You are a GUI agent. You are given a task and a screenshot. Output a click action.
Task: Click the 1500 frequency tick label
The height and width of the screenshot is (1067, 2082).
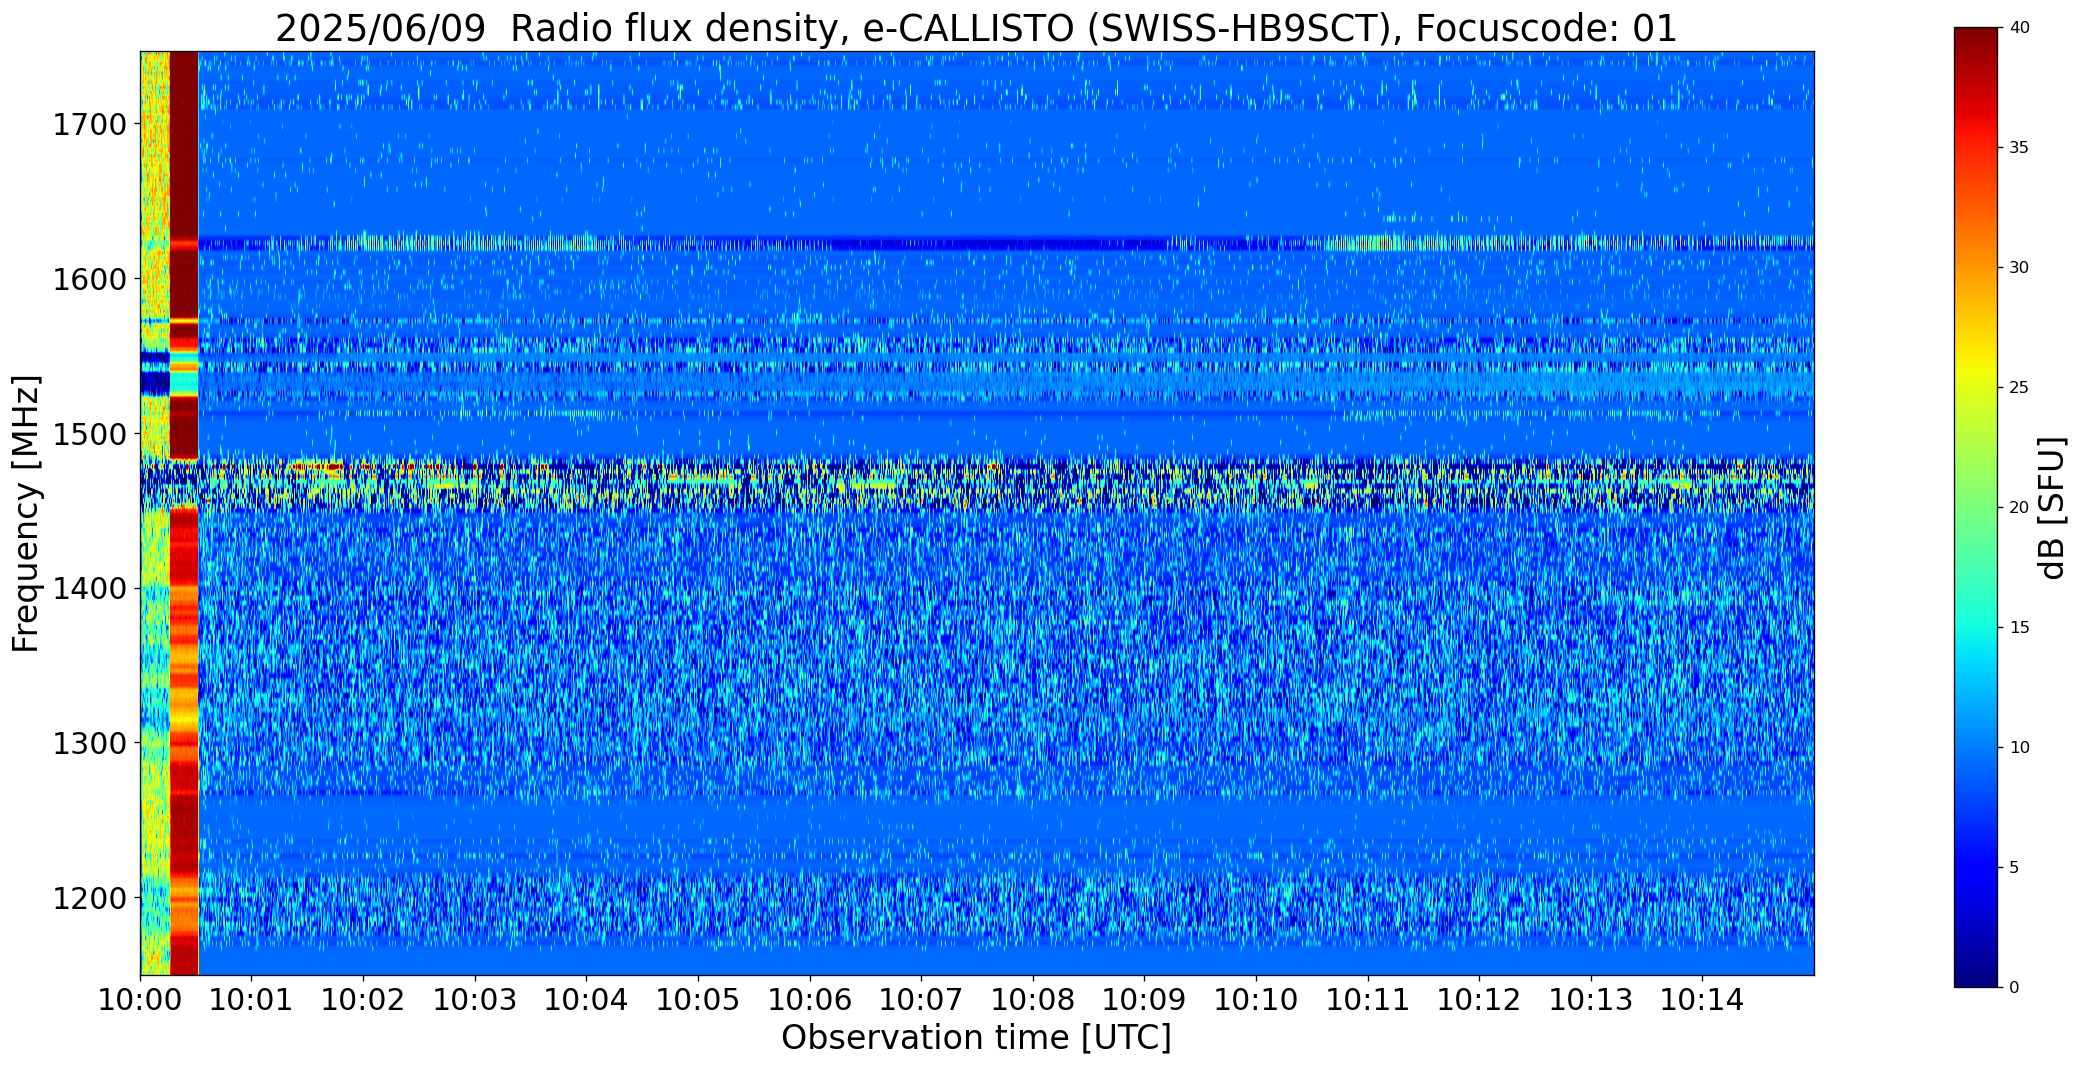pyautogui.click(x=89, y=434)
